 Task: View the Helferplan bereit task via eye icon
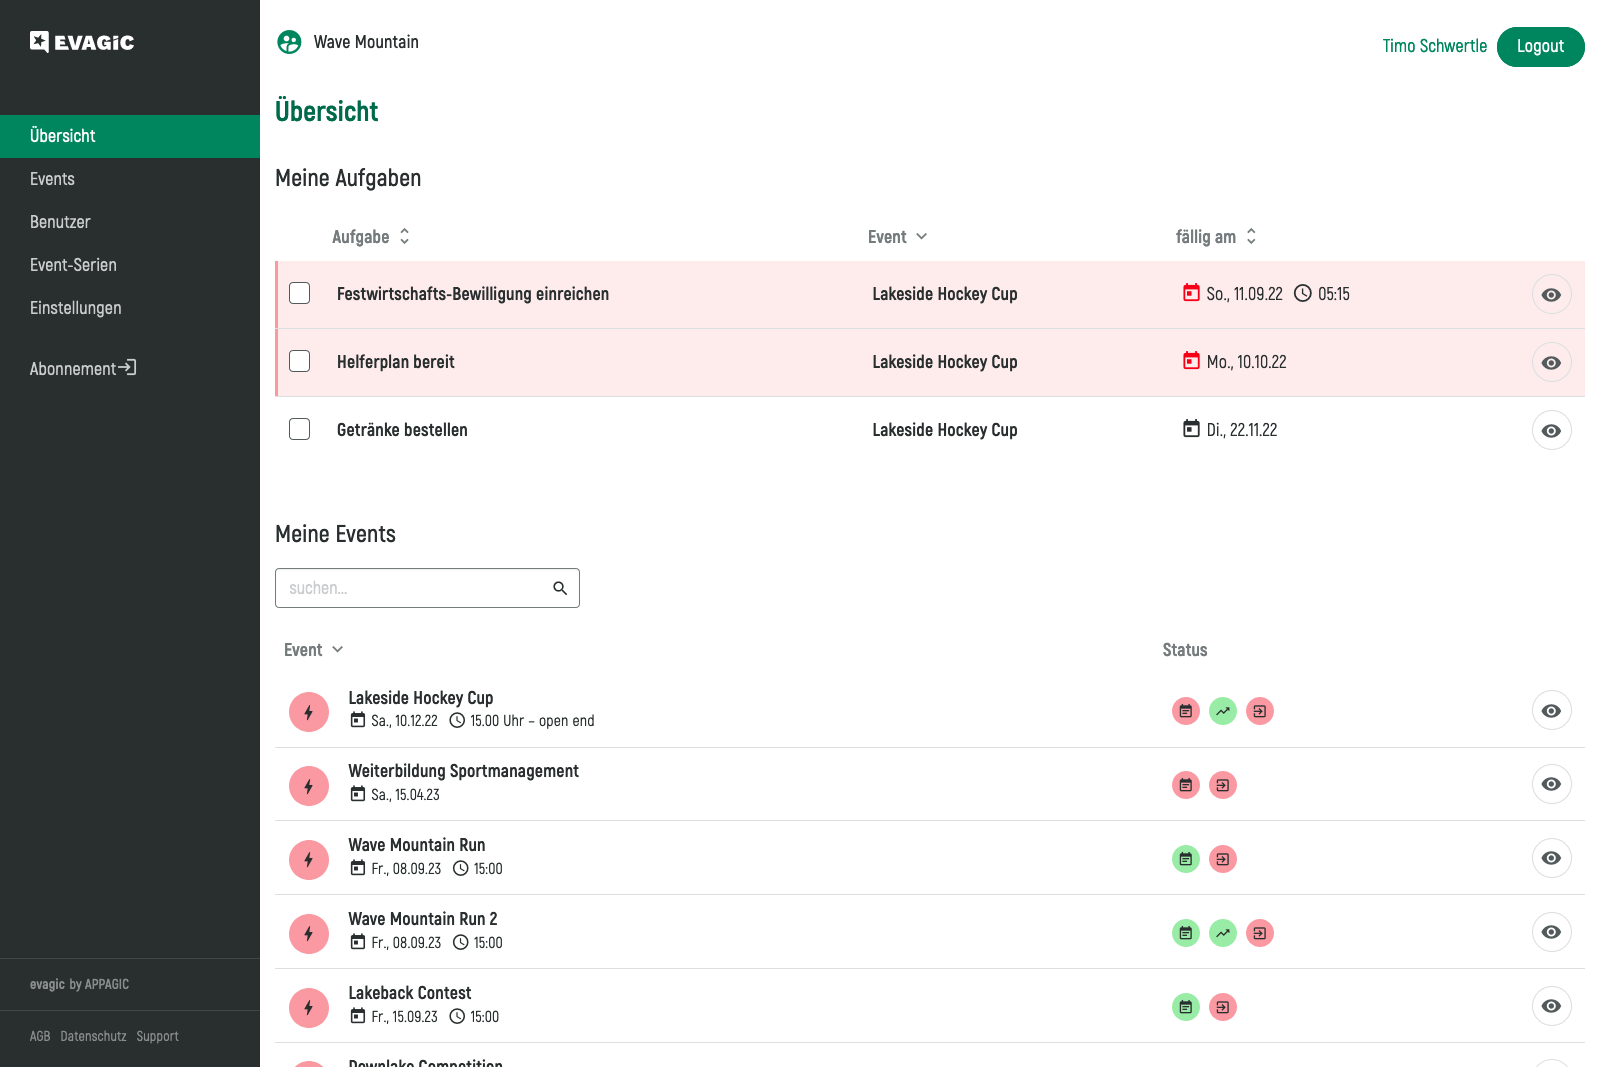1551,362
